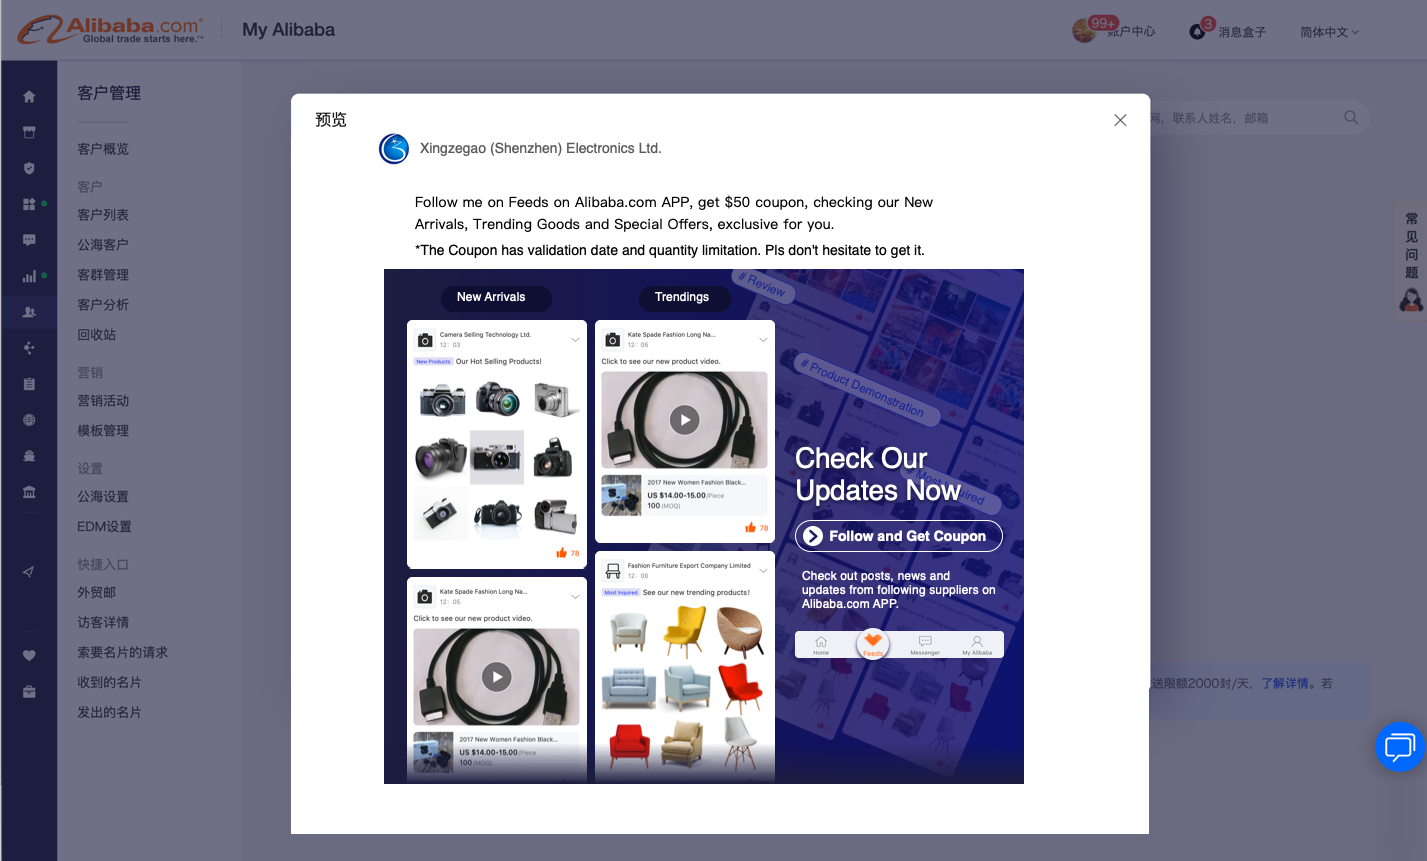Open the message box bell icon
This screenshot has width=1427, height=861.
point(1197,32)
